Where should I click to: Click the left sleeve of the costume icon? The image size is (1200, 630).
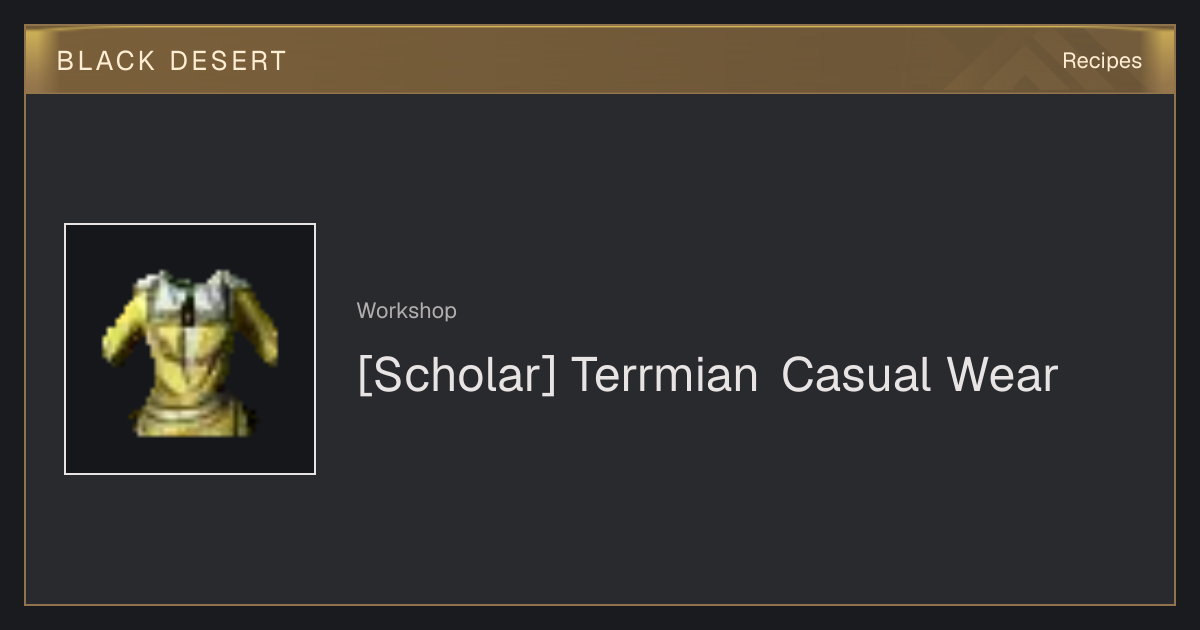pos(125,335)
